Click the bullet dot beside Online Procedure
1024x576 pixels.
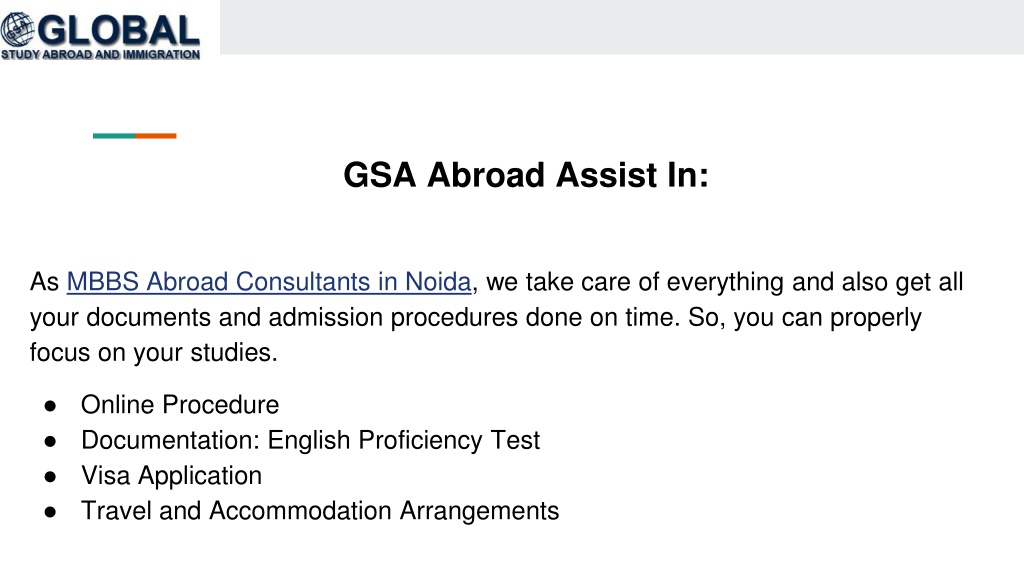50,406
